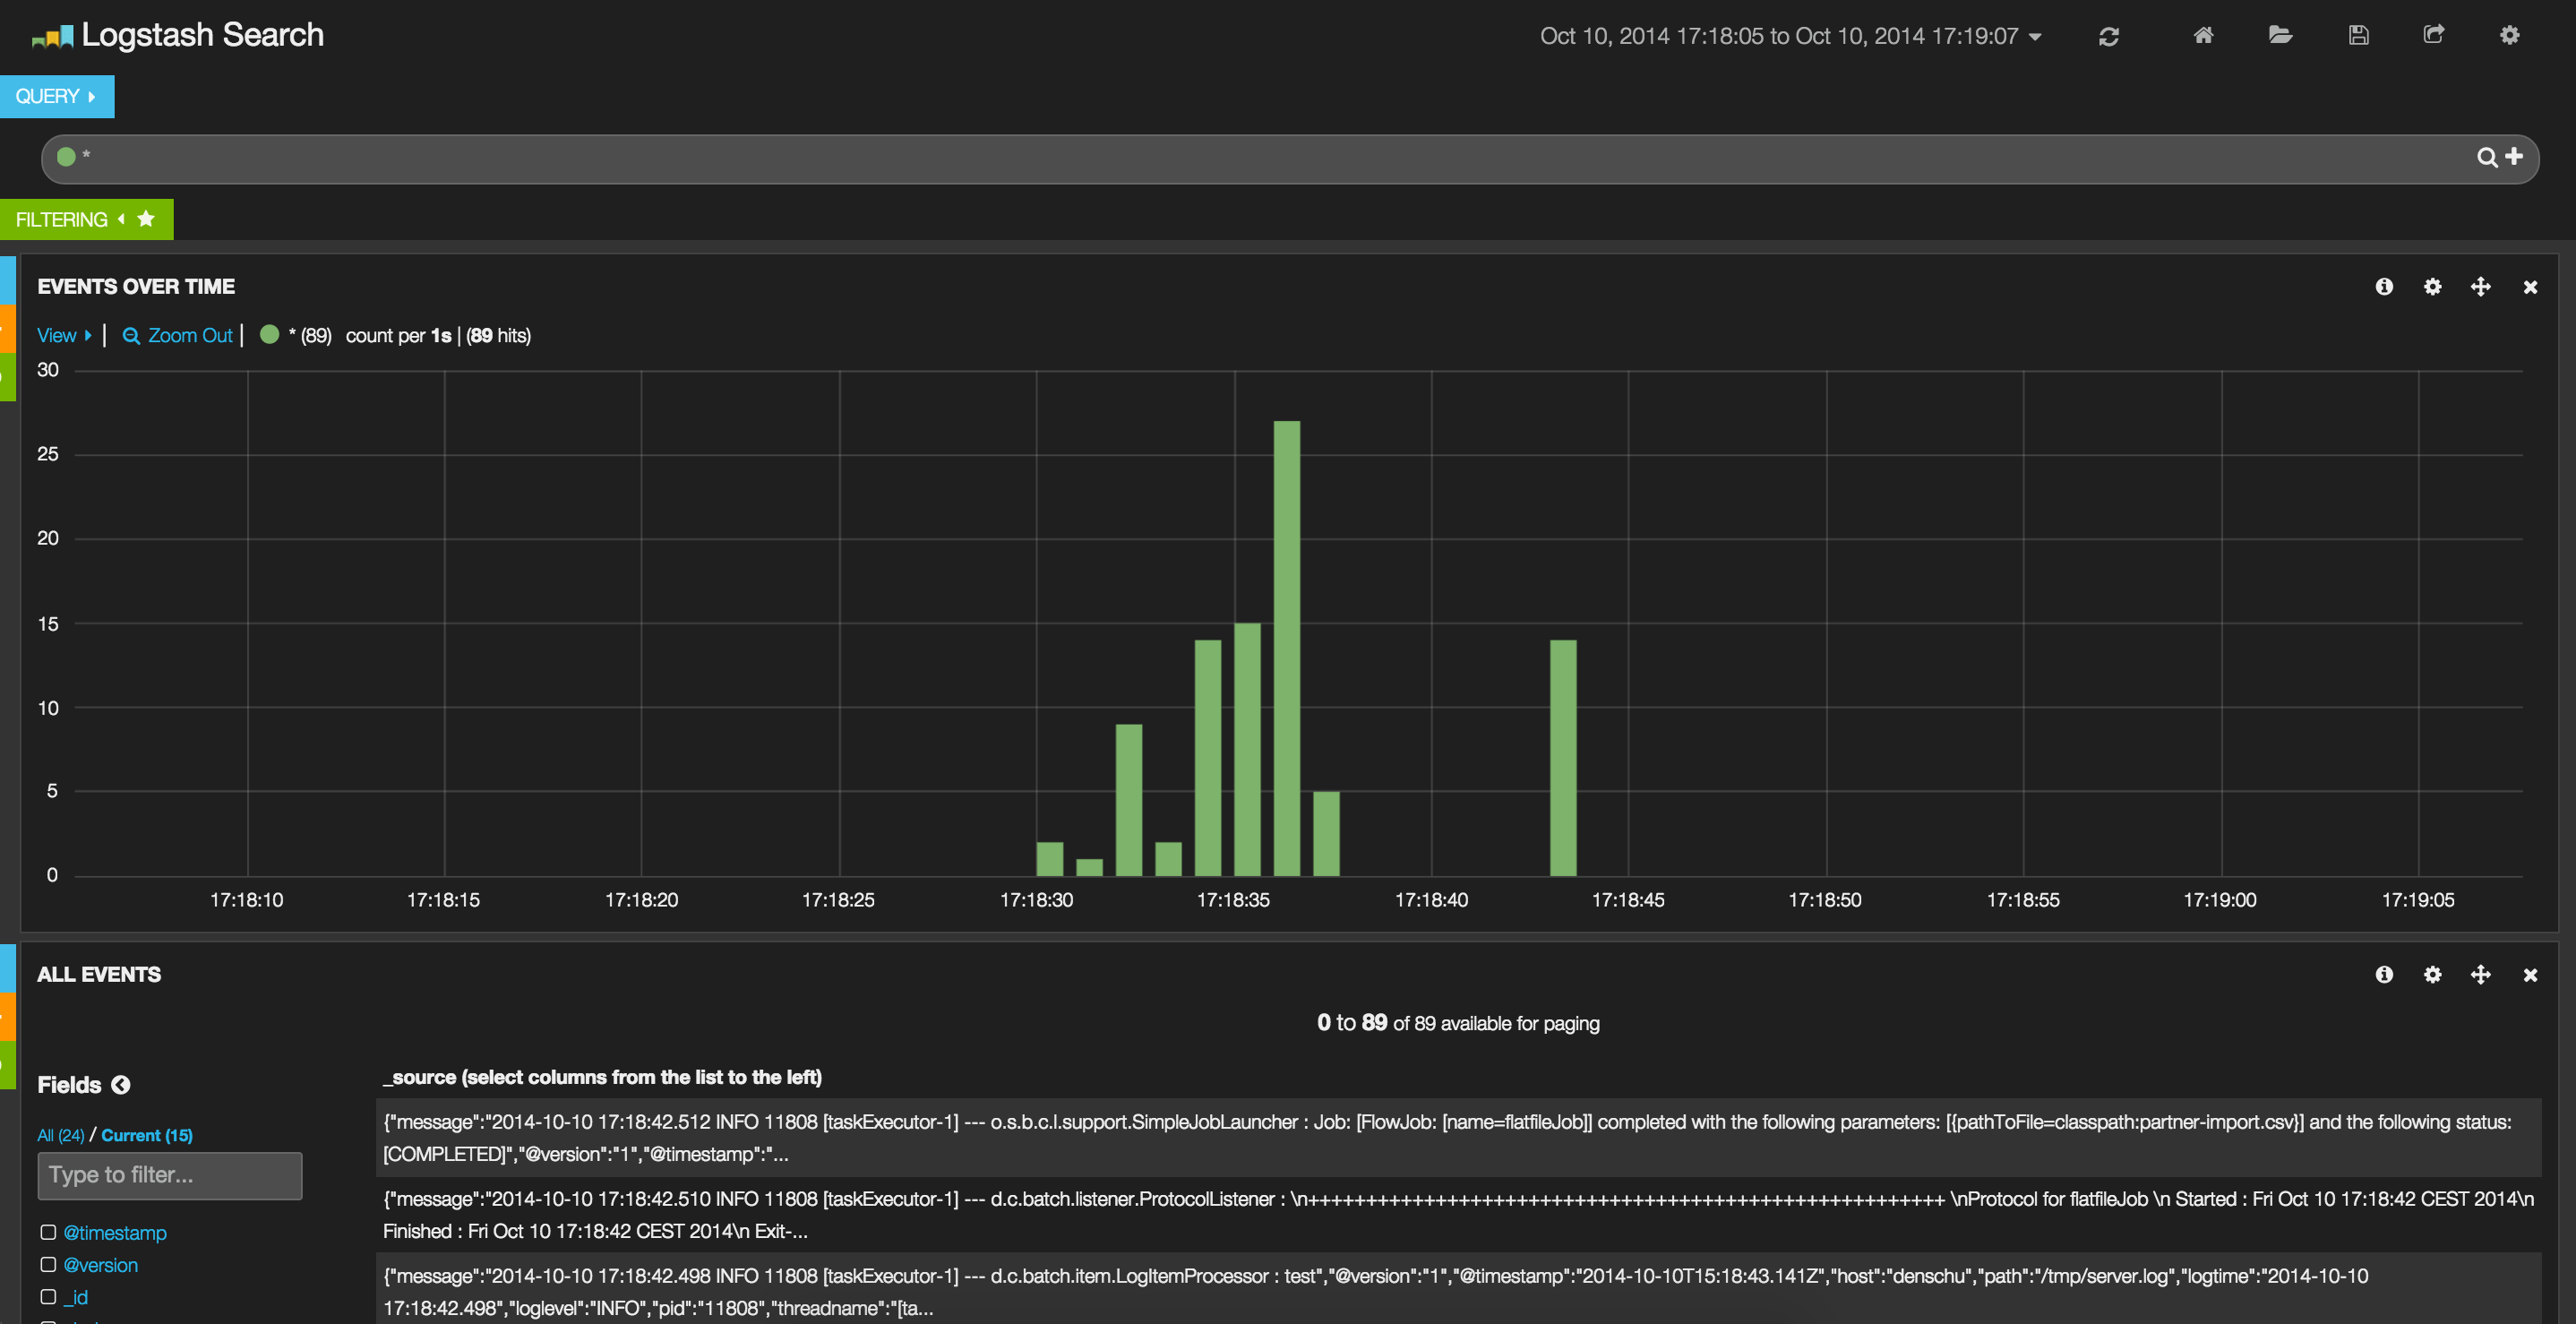Open the load dashboard folder icon
2576x1324 pixels.
pos(2280,36)
